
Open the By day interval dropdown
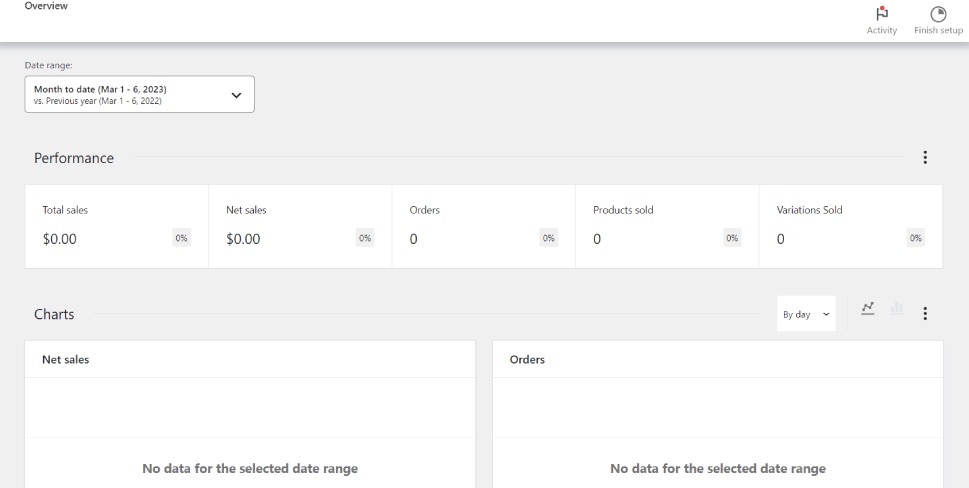tap(806, 314)
